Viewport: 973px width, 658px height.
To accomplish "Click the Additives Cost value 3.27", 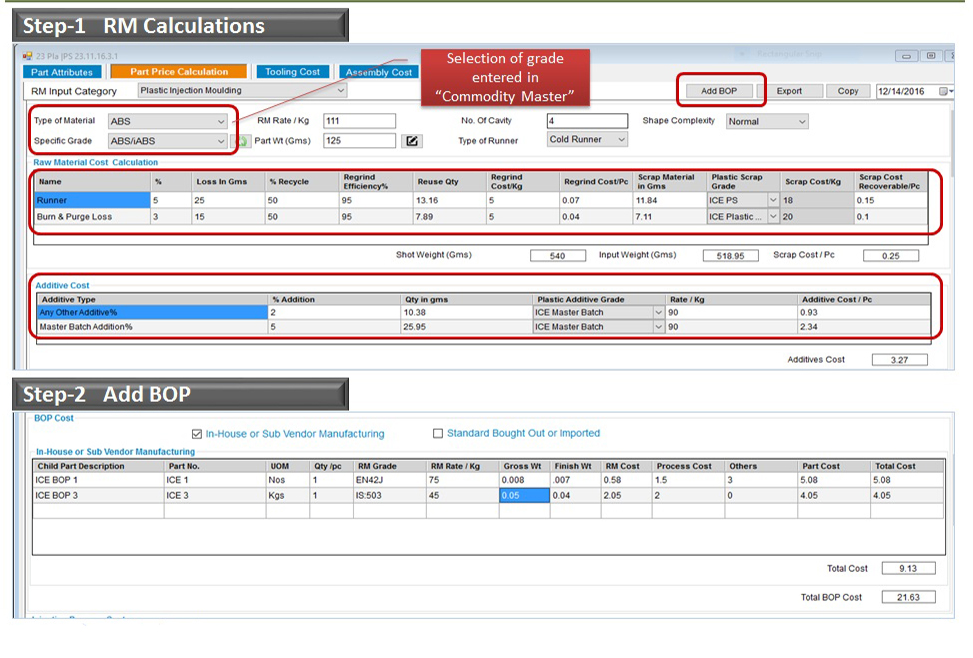I will 899,360.
